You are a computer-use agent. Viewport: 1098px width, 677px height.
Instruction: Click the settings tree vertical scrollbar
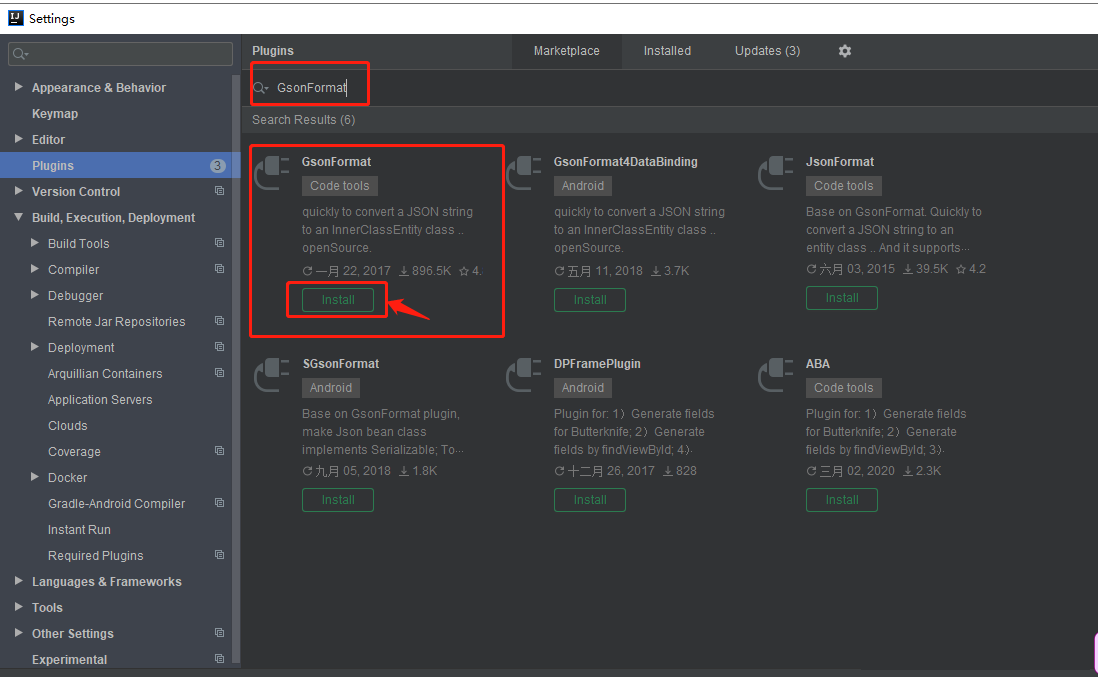(236, 368)
